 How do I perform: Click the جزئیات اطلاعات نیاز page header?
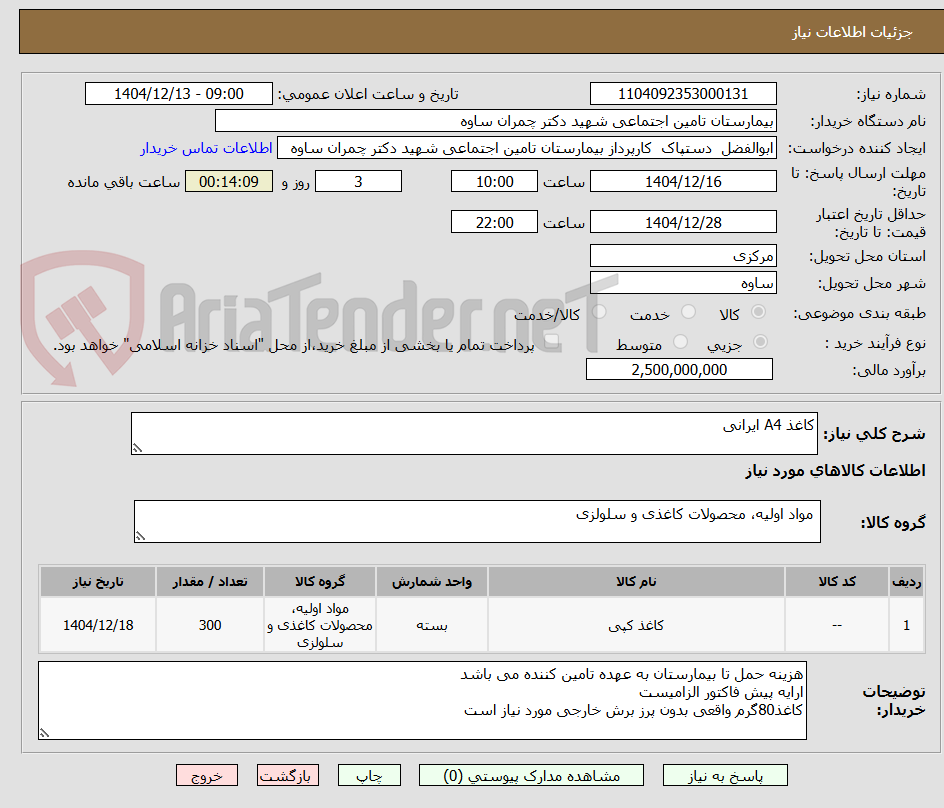click(852, 32)
